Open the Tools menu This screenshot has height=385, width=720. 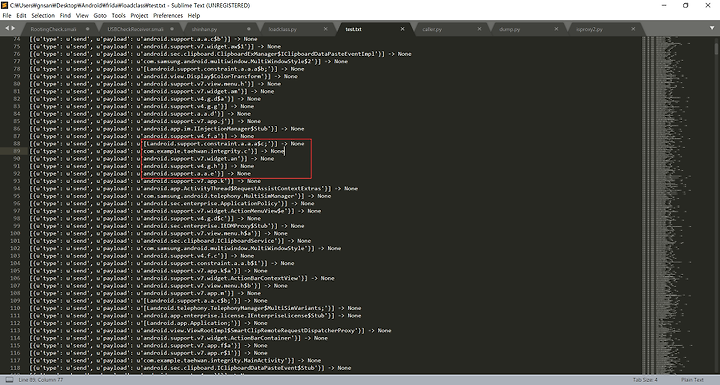point(118,15)
